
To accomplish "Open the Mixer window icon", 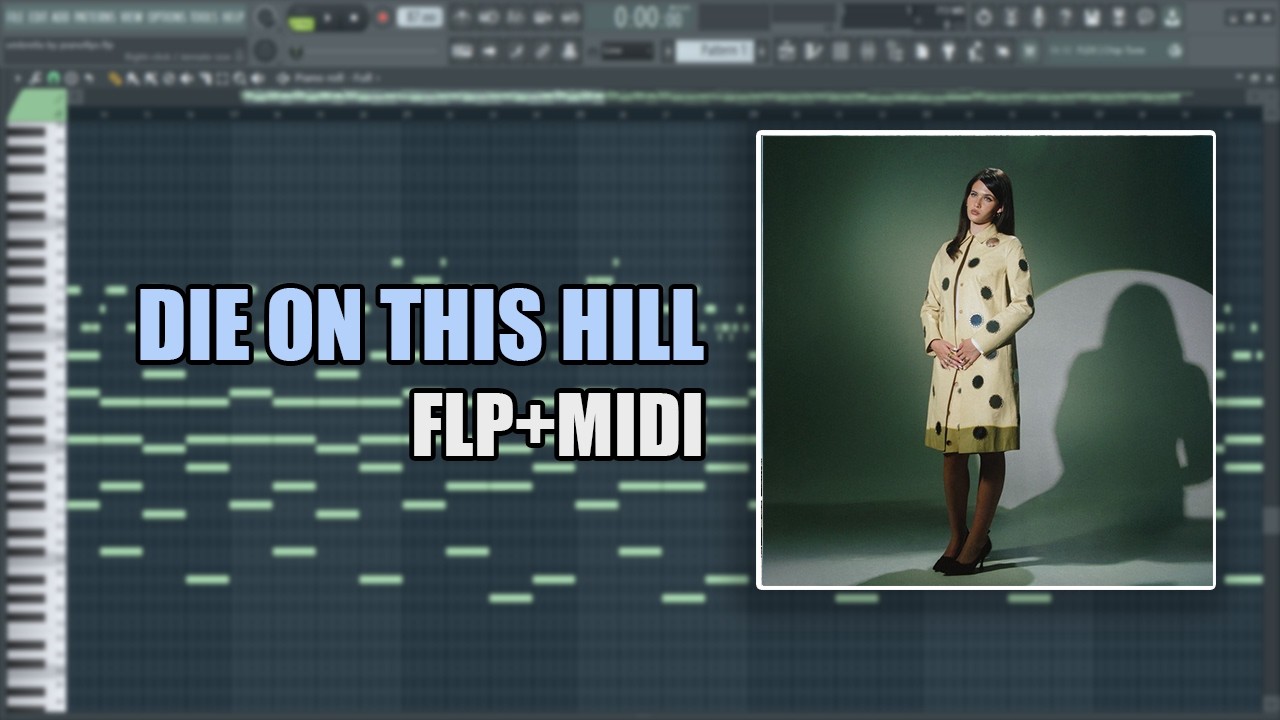I will click(867, 51).
